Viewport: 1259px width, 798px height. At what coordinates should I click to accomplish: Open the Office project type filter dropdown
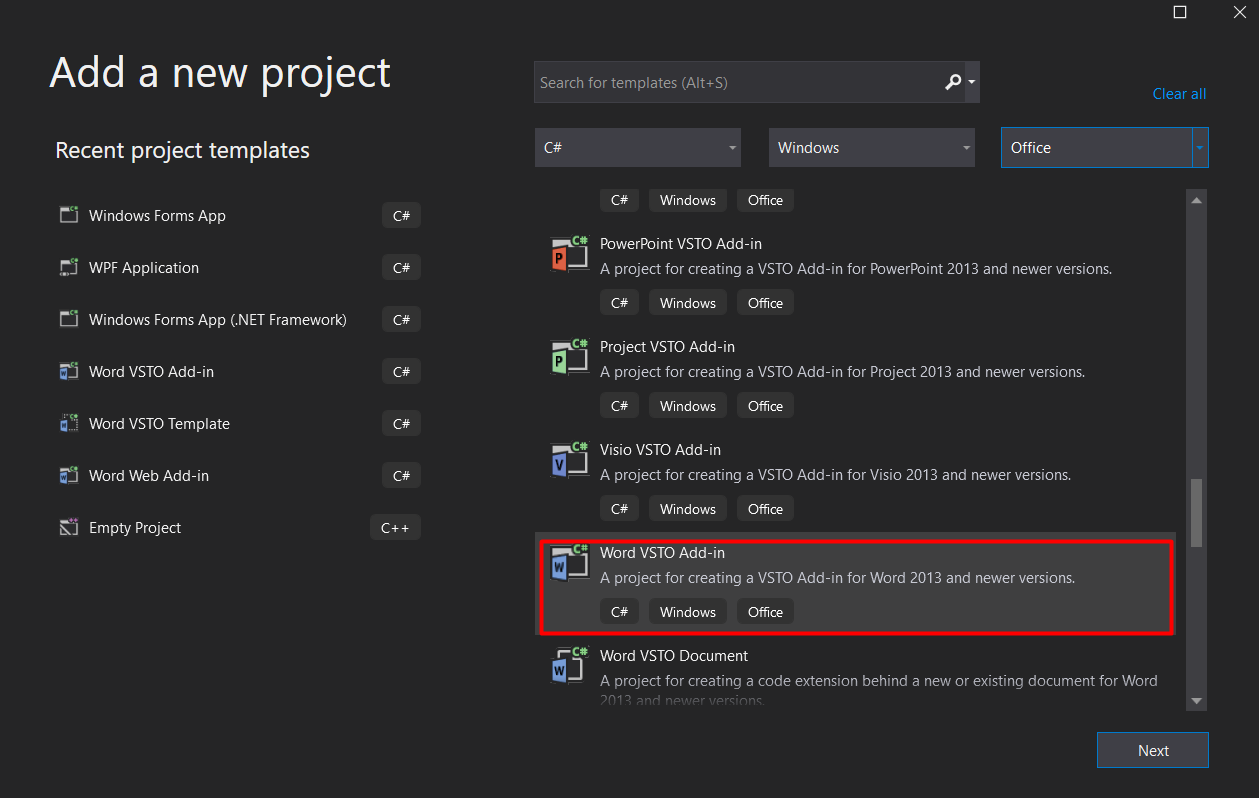pyautogui.click(x=1105, y=147)
